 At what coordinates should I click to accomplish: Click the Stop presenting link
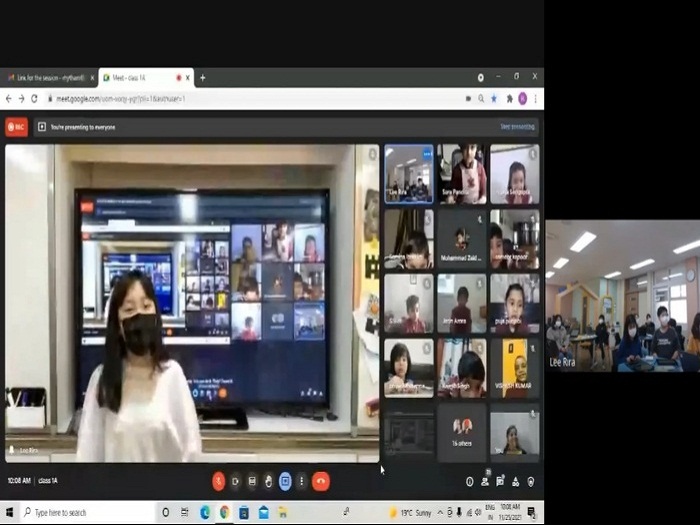point(517,127)
